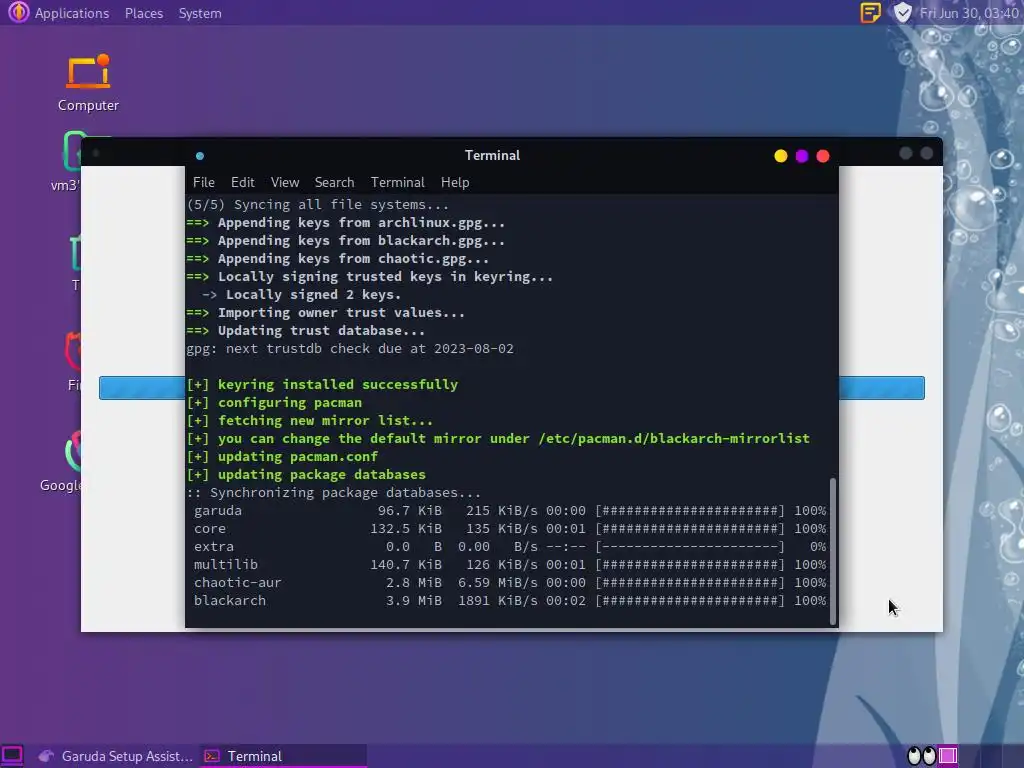
Task: Click the Garuda logo in top panel
Action: coord(18,12)
